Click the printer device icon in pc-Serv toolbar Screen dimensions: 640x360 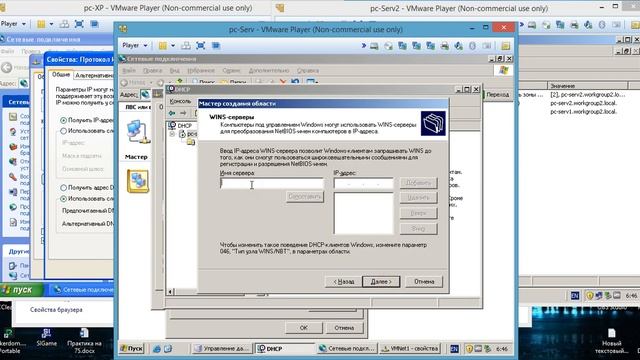click(444, 46)
